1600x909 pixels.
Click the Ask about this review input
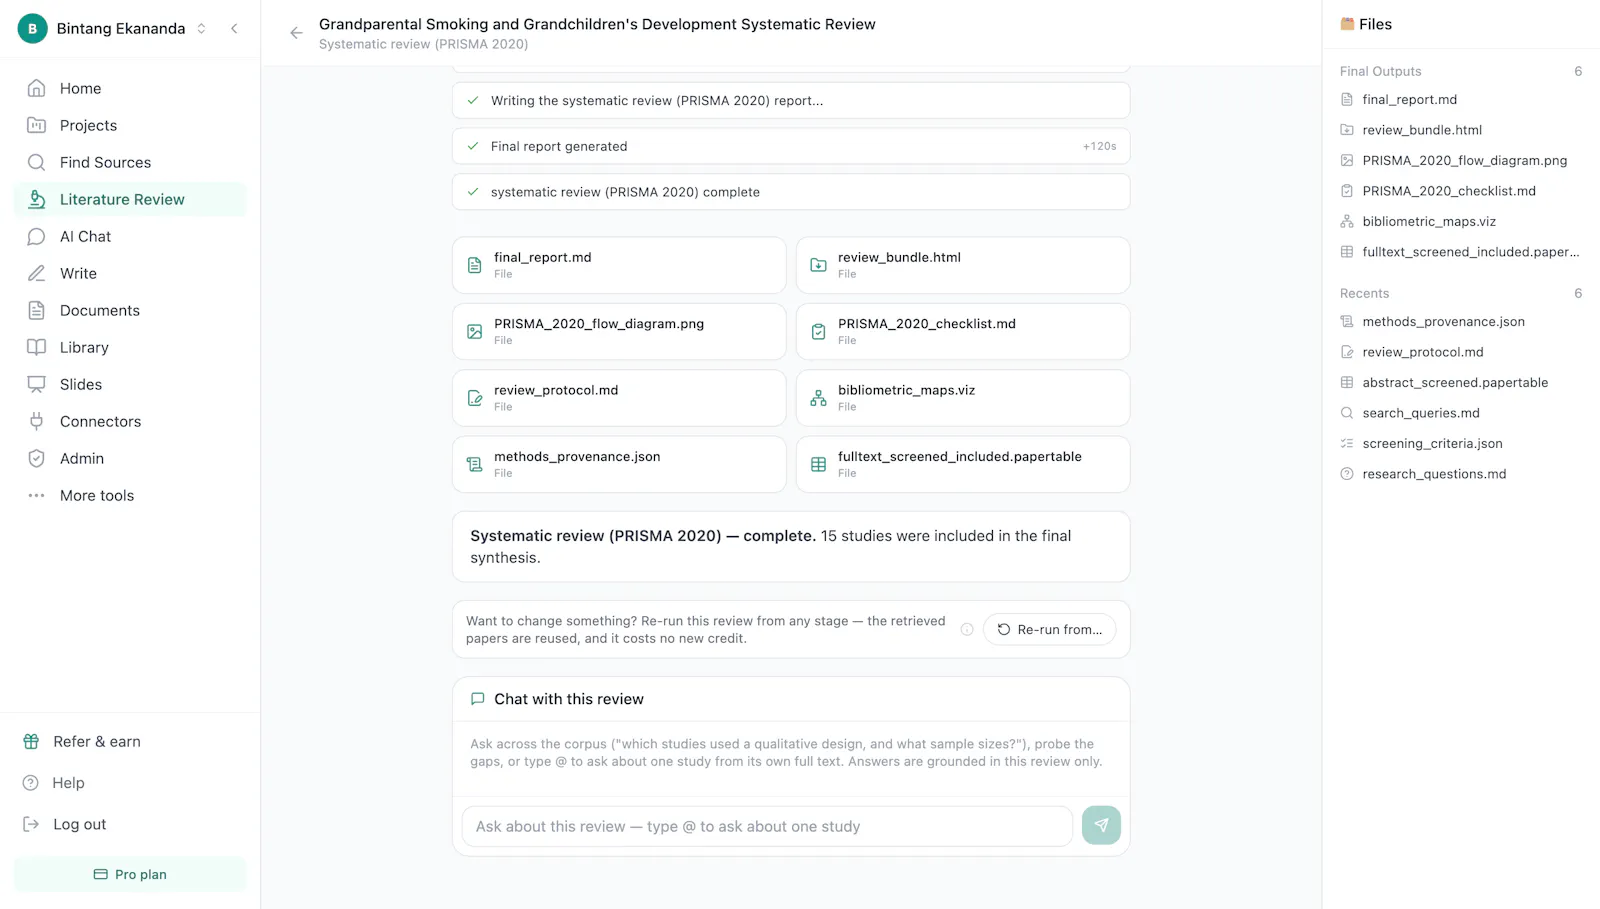pyautogui.click(x=767, y=826)
